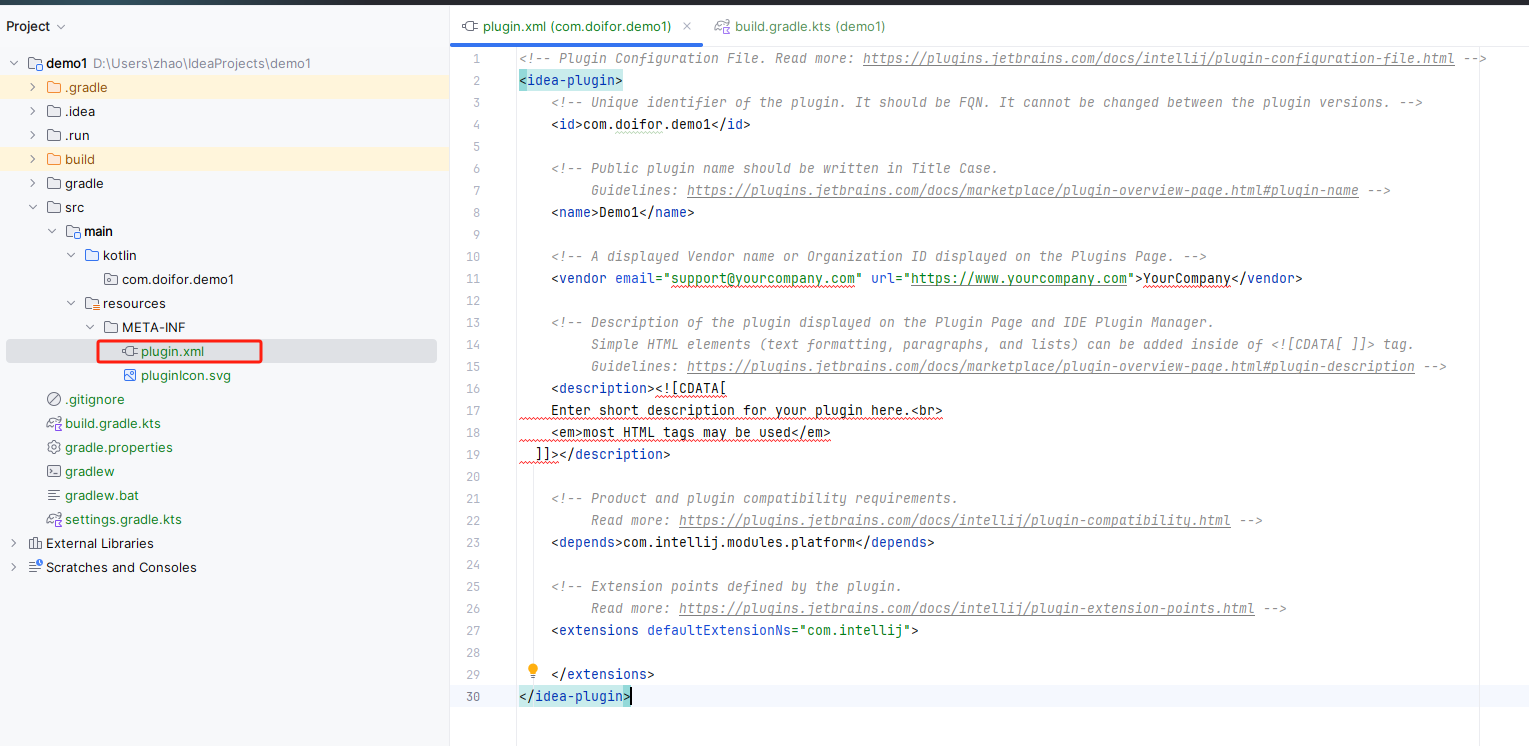Click the demo1 project module icon
Screen dimensions: 1529x746
click(x=35, y=63)
